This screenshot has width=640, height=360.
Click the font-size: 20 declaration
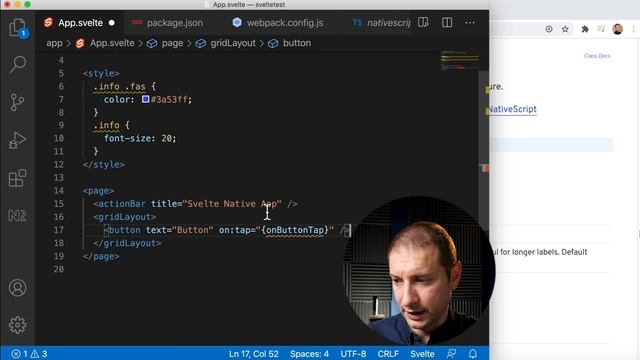tap(140, 138)
